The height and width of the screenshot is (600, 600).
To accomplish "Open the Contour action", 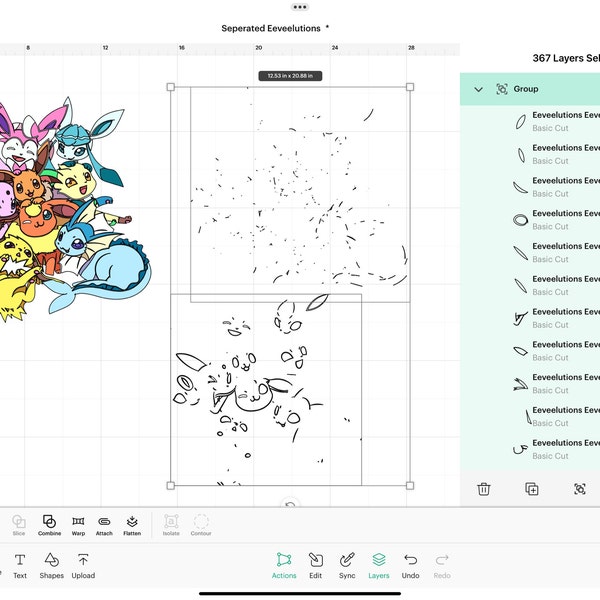I will coord(201,525).
